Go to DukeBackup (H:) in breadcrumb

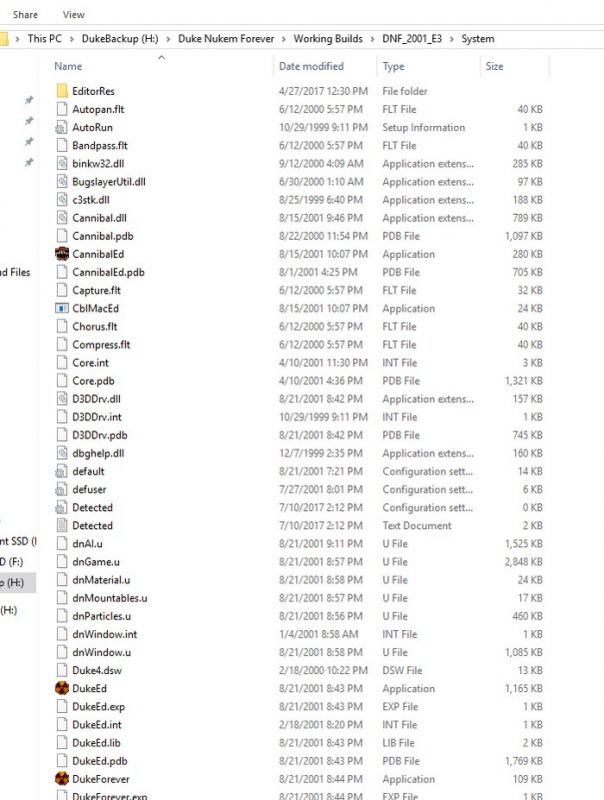click(x=120, y=39)
